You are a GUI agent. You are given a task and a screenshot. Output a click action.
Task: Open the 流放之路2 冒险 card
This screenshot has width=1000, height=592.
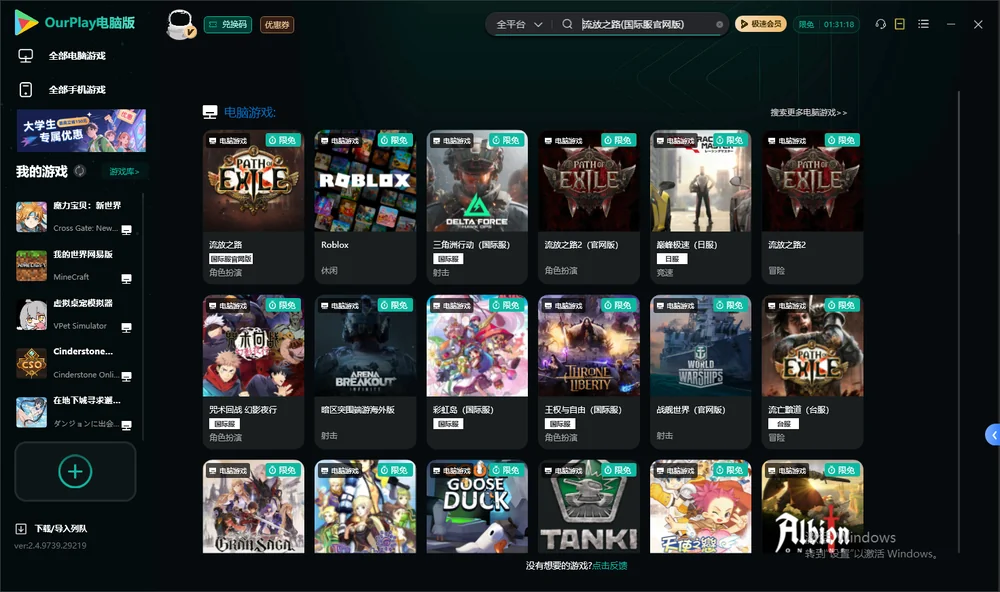coord(812,207)
